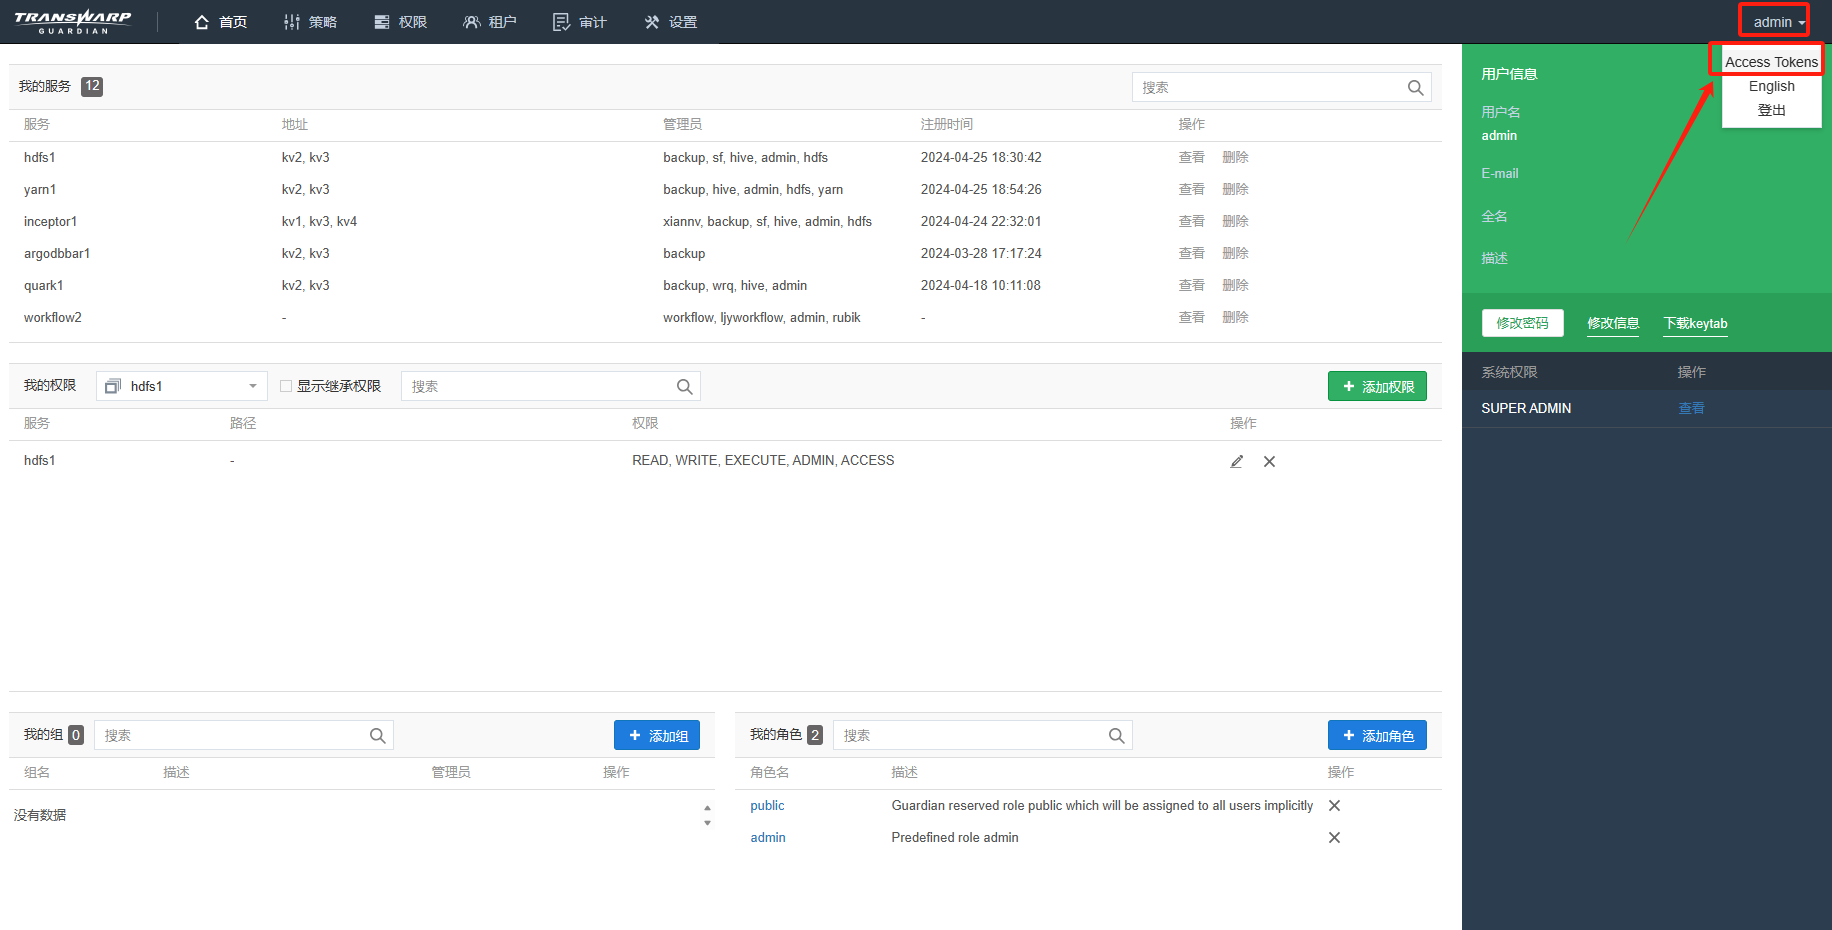Screen dimensions: 1832x930
Task: View the hdfs1 service
Action: point(1191,157)
